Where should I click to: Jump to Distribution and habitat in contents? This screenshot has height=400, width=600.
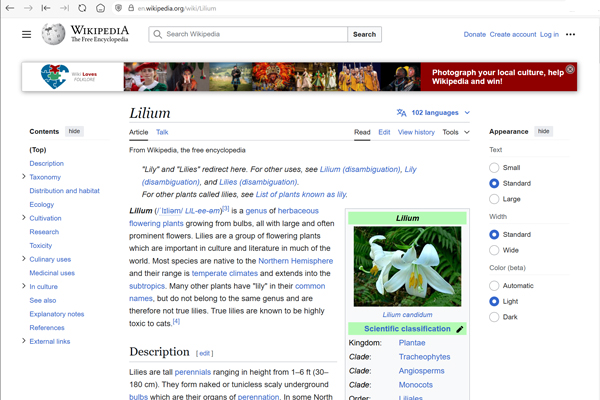click(64, 191)
